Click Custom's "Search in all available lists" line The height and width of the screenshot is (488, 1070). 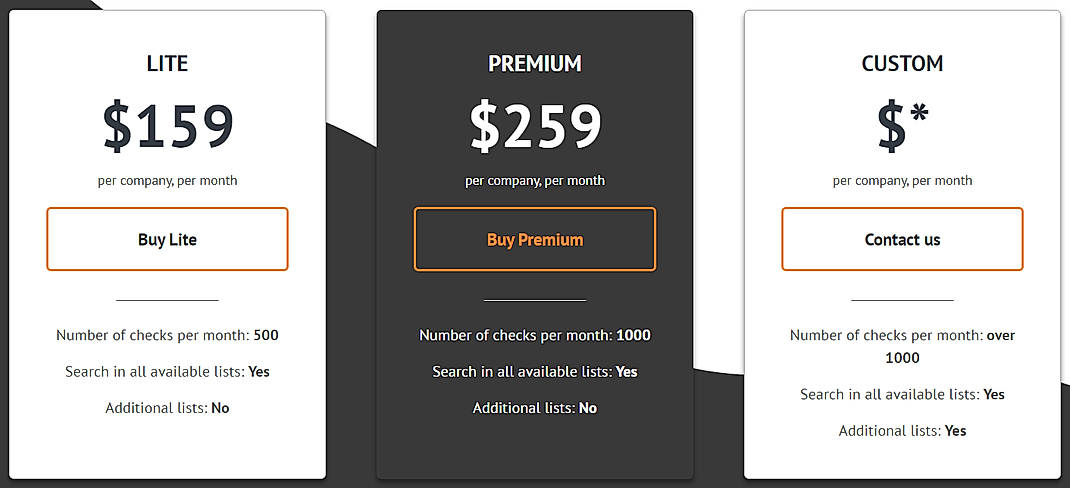point(902,394)
